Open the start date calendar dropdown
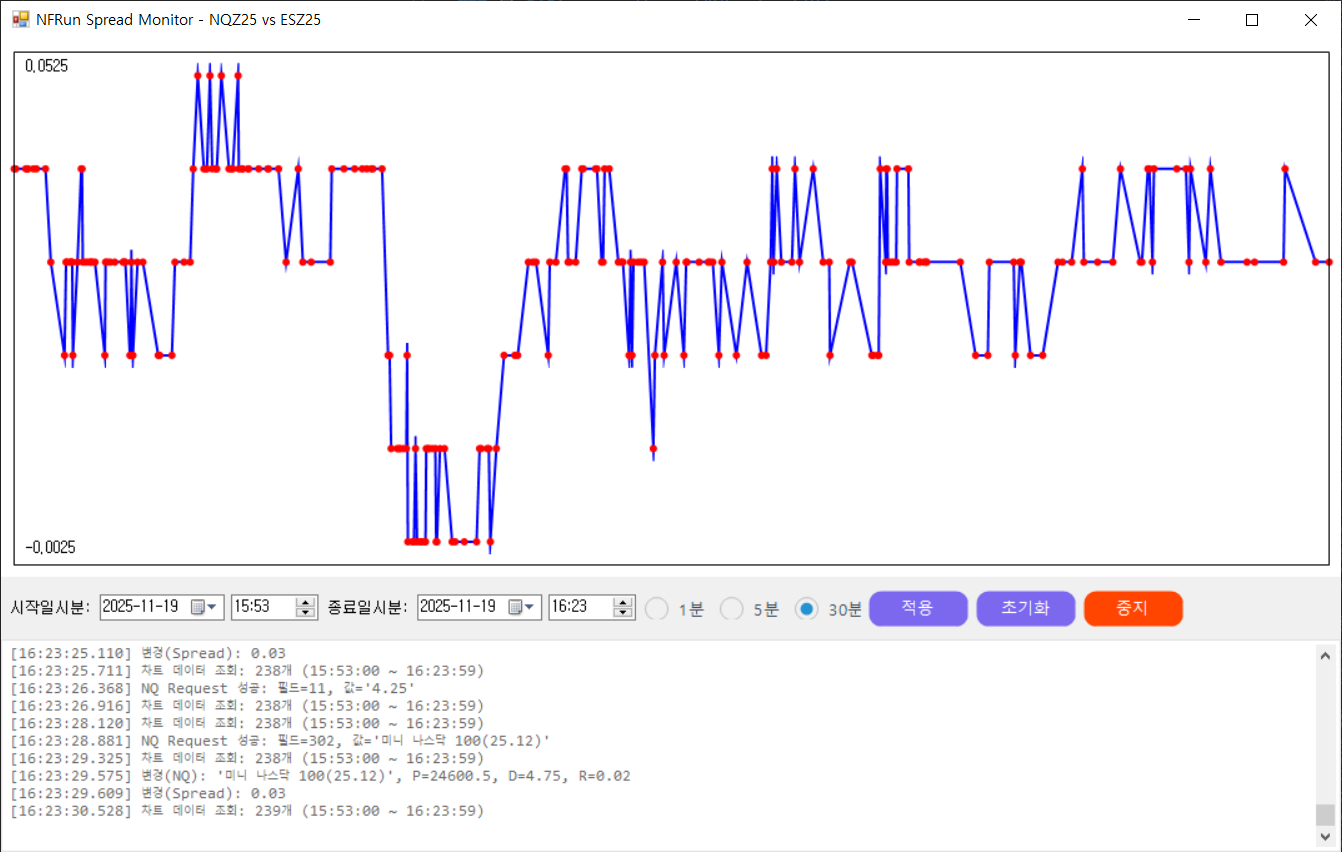1342x852 pixels. click(207, 607)
